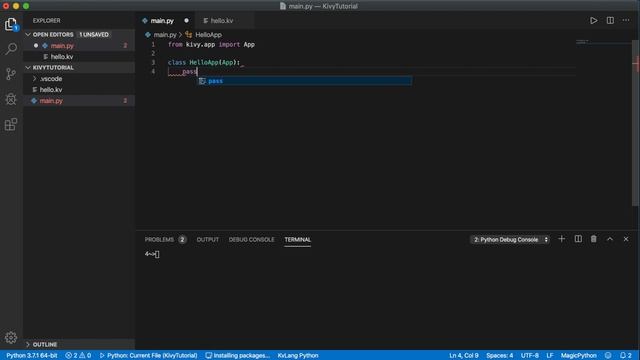
Task: Click the feedback smiley in status bar
Action: click(608, 356)
